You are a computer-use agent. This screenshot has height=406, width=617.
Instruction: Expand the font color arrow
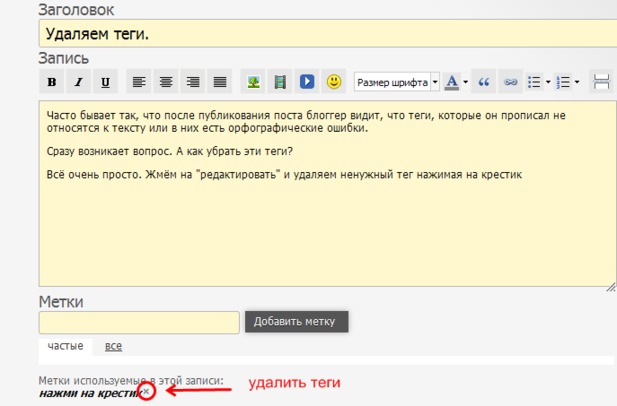click(x=466, y=82)
